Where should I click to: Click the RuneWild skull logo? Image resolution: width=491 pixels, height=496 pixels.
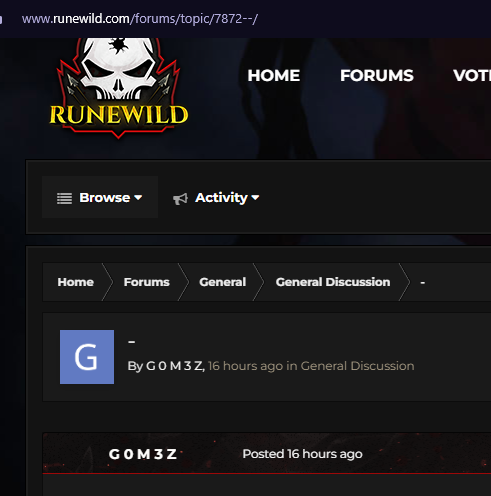point(119,88)
